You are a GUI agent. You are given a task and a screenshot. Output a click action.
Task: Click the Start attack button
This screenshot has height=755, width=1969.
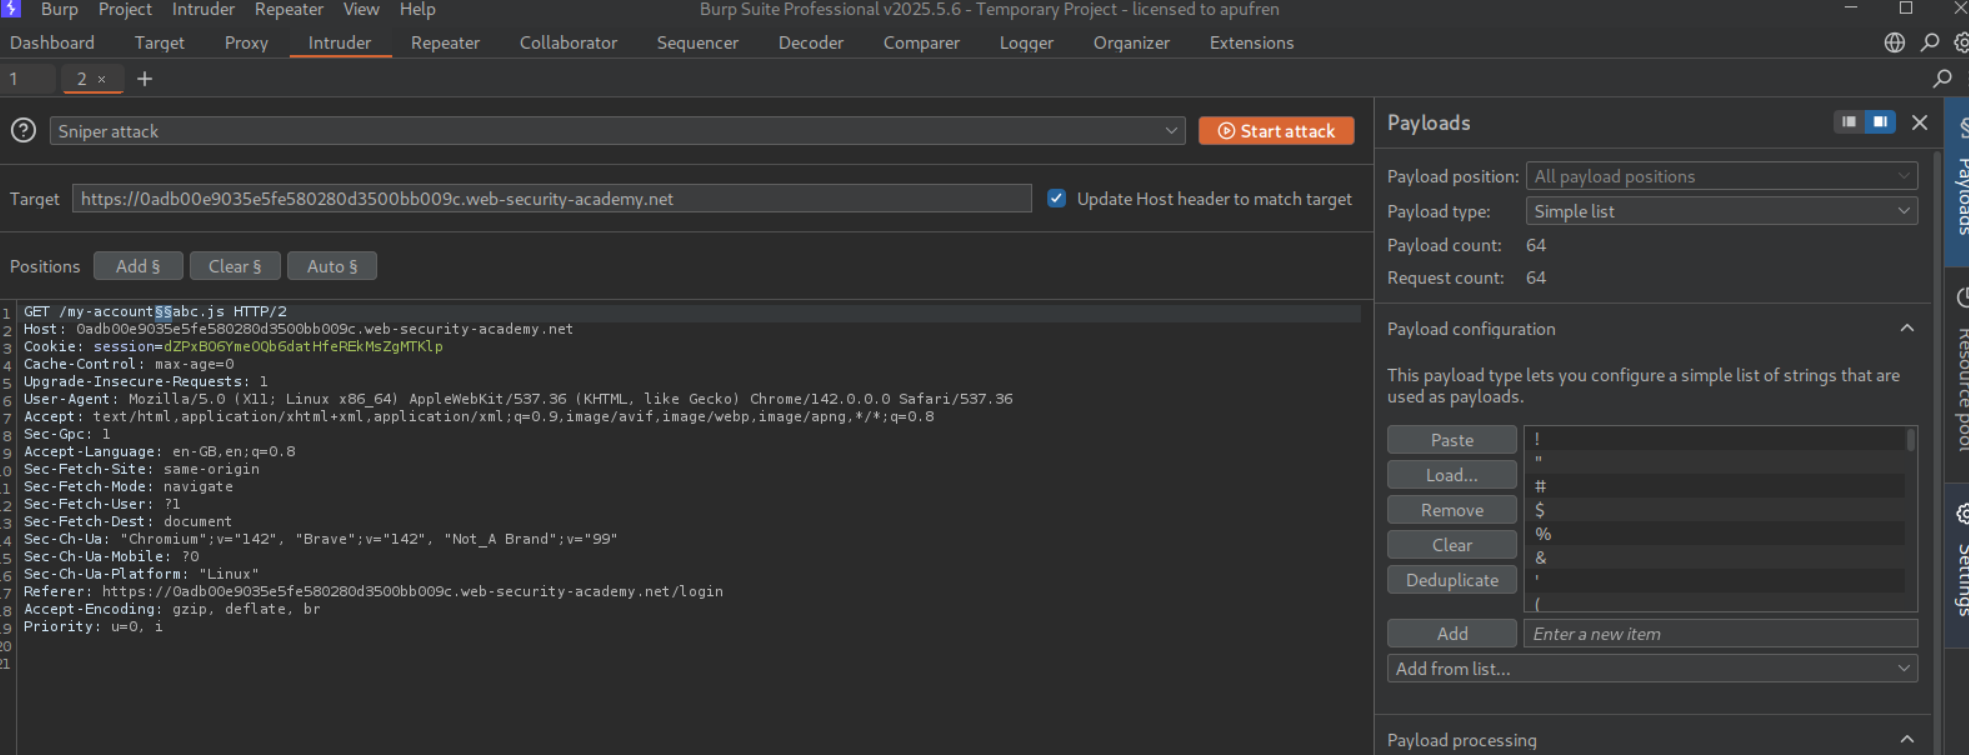tap(1276, 131)
